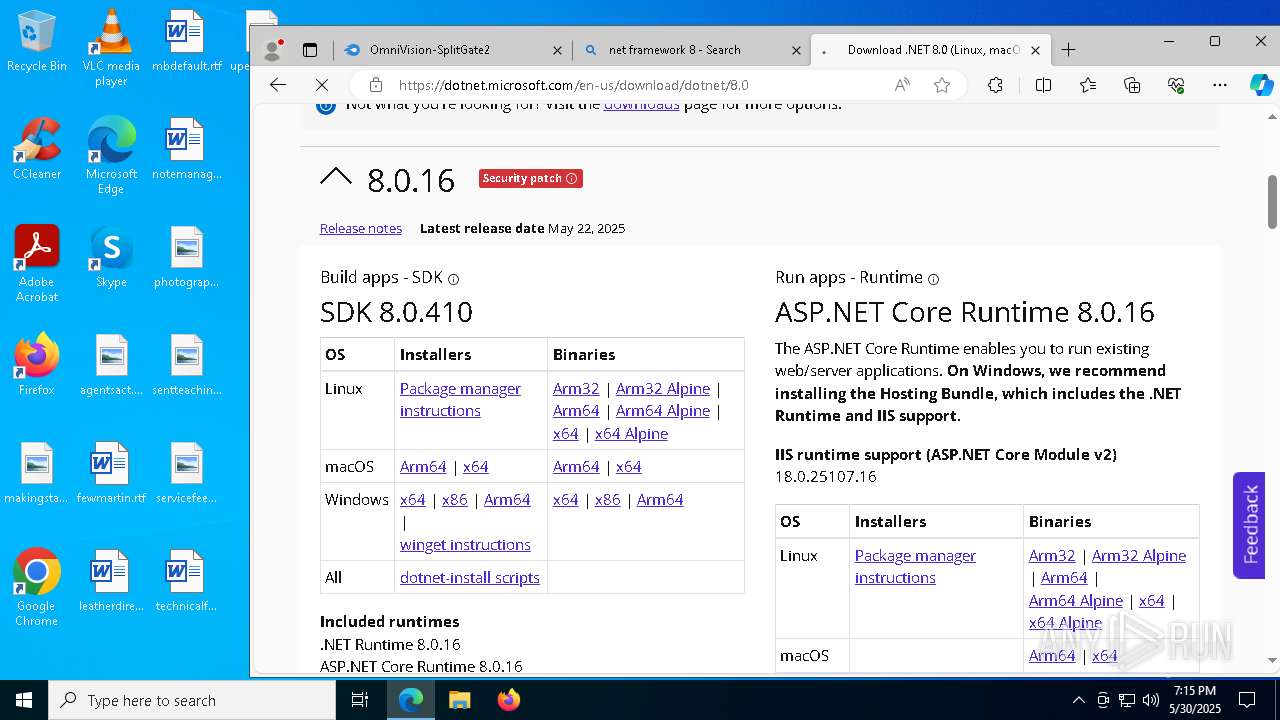Download SDK Windows x64 installer
The height and width of the screenshot is (720, 1280).
point(413,499)
